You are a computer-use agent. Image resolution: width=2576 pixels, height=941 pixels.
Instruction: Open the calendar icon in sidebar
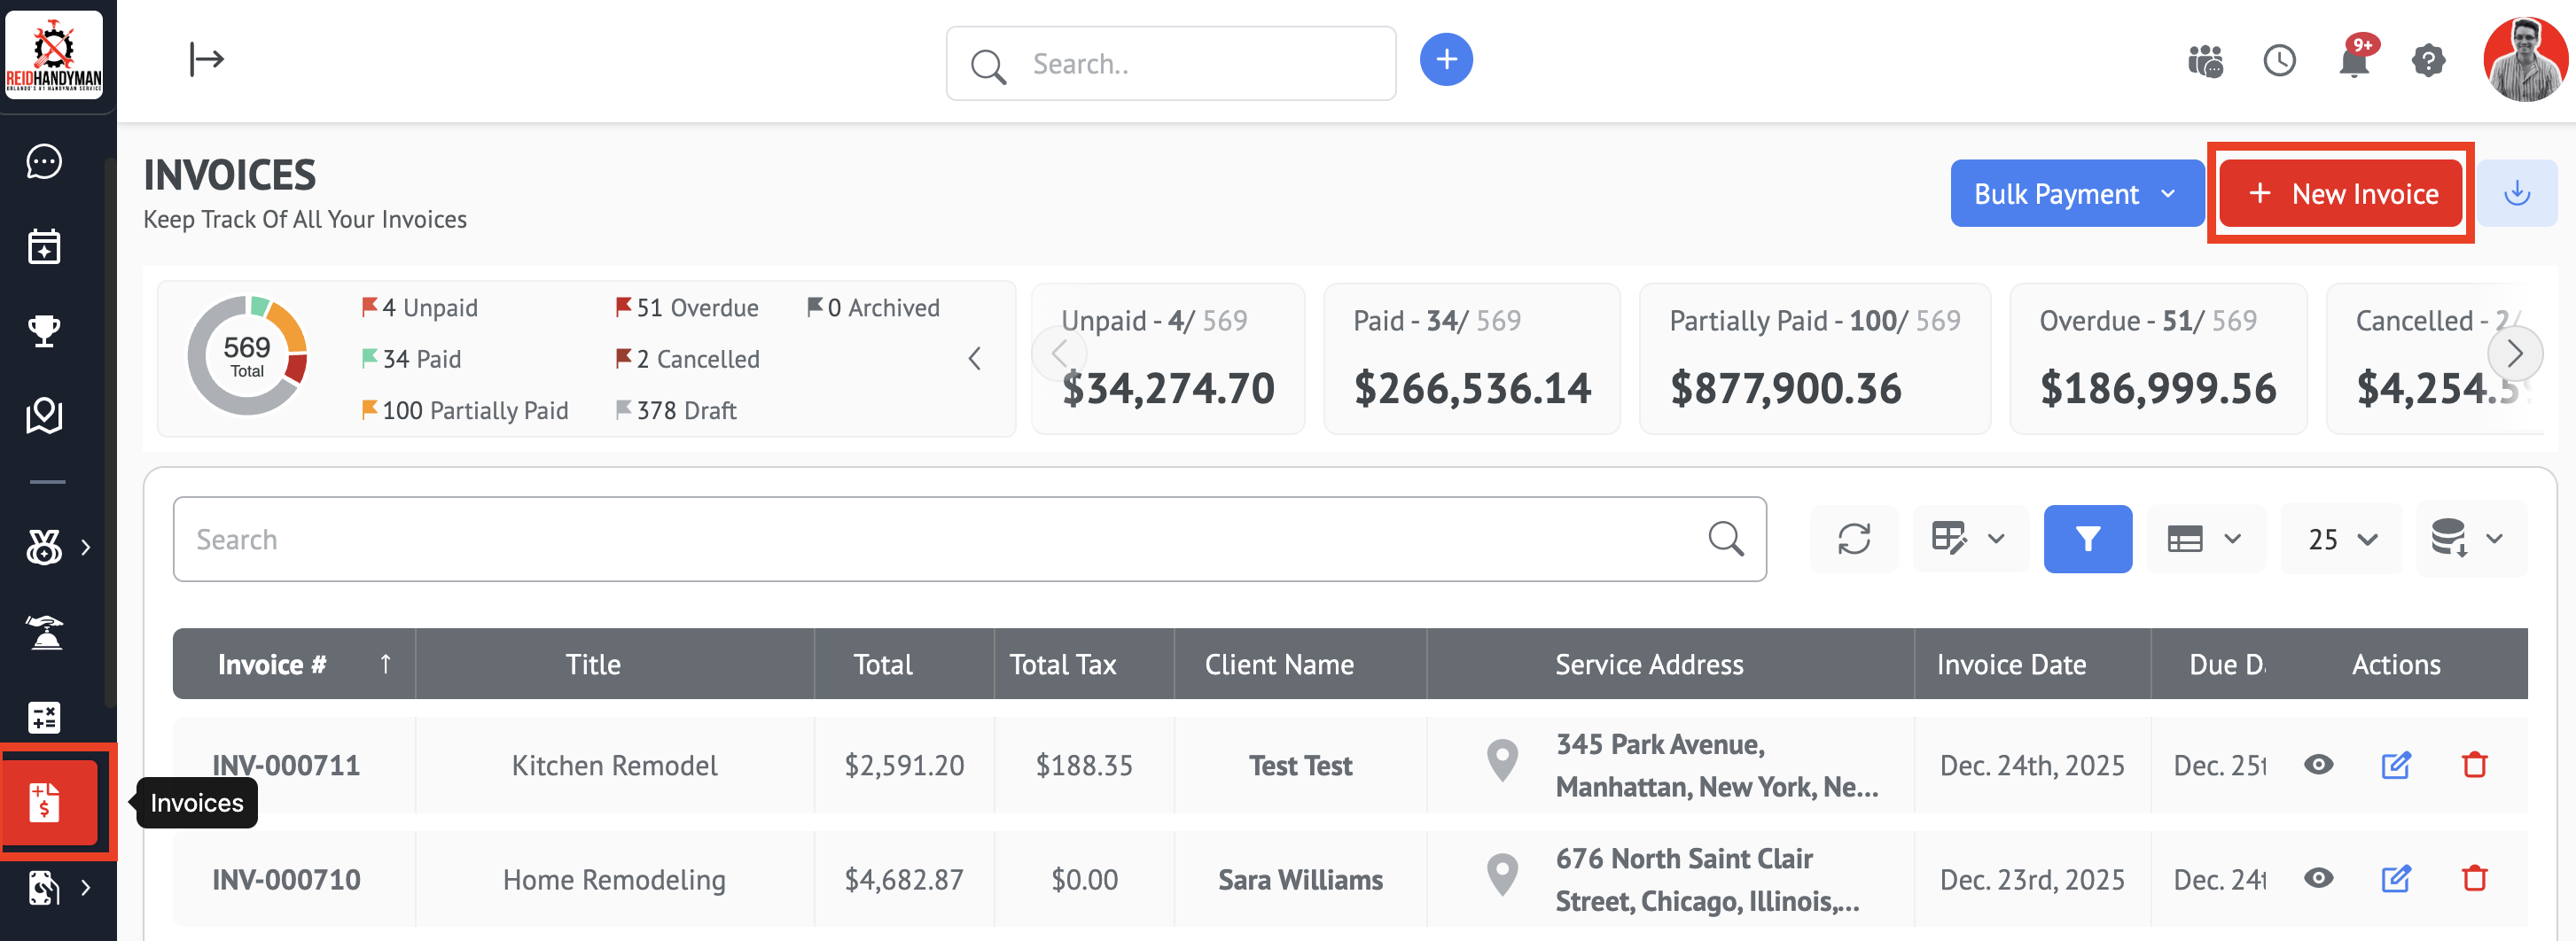44,246
